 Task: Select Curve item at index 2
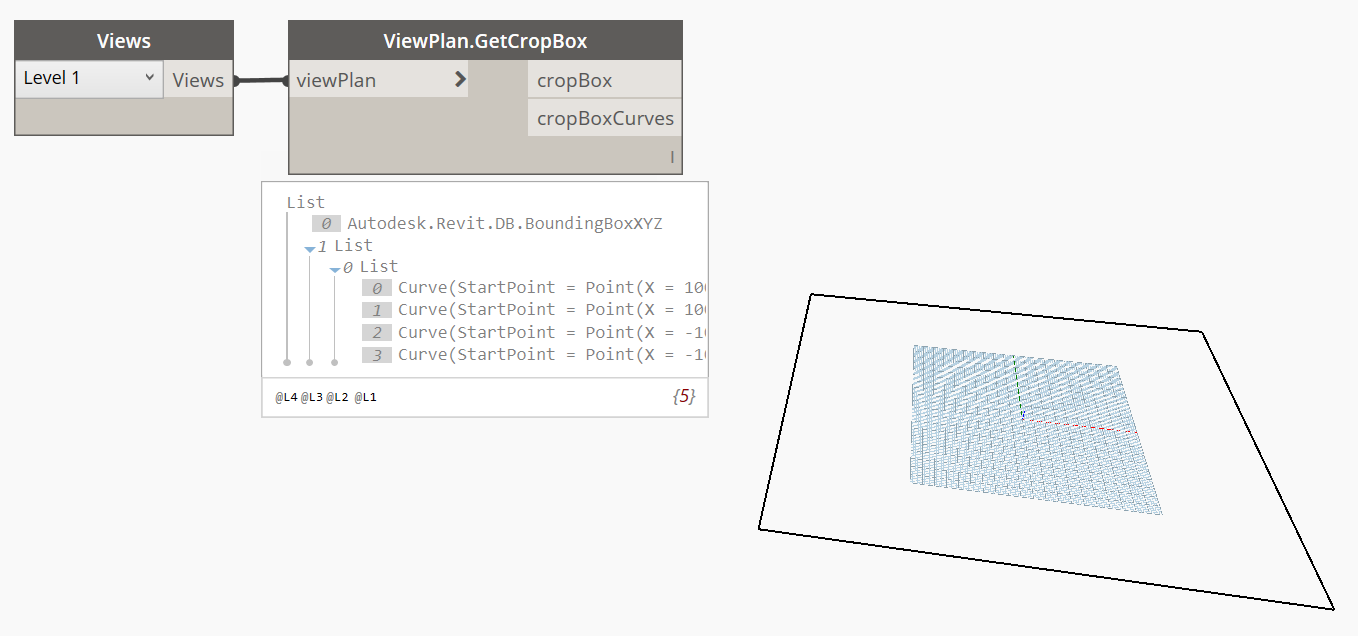(551, 332)
